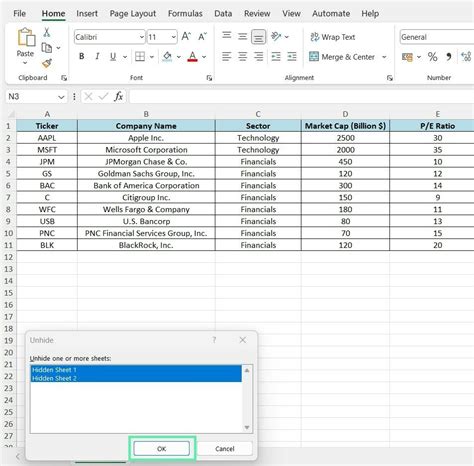The width and height of the screenshot is (474, 466).
Task: Click Insert Function fx icon
Action: [118, 97]
